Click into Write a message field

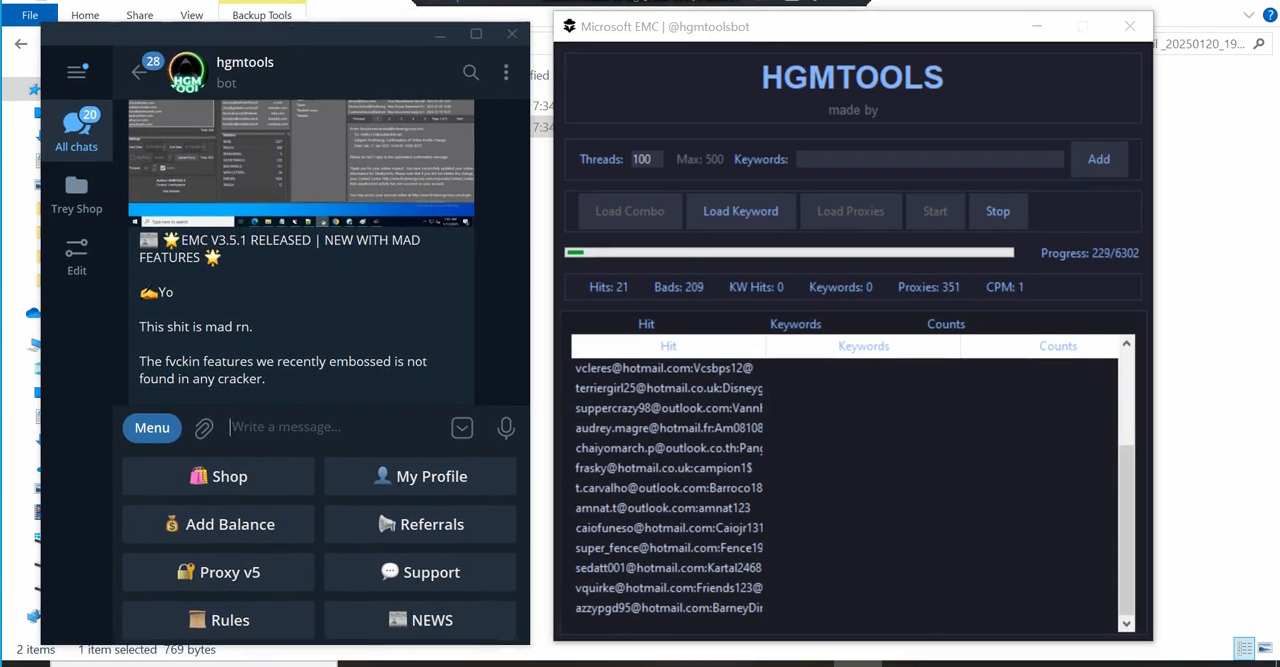tap(336, 427)
